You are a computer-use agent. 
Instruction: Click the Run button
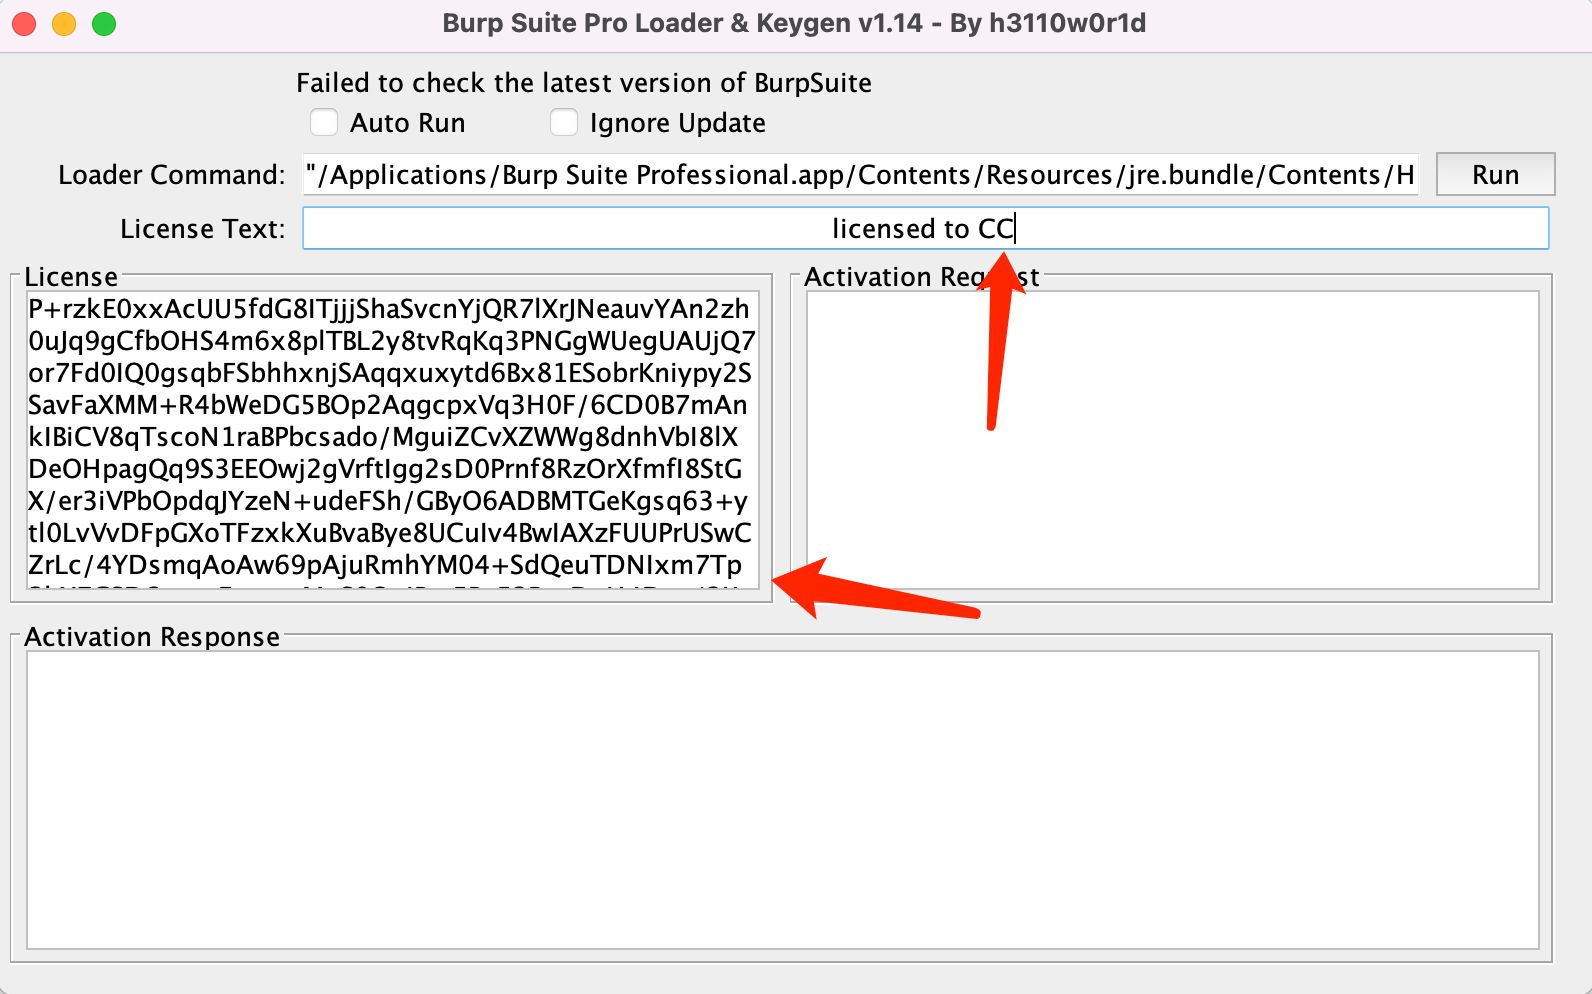(x=1495, y=174)
